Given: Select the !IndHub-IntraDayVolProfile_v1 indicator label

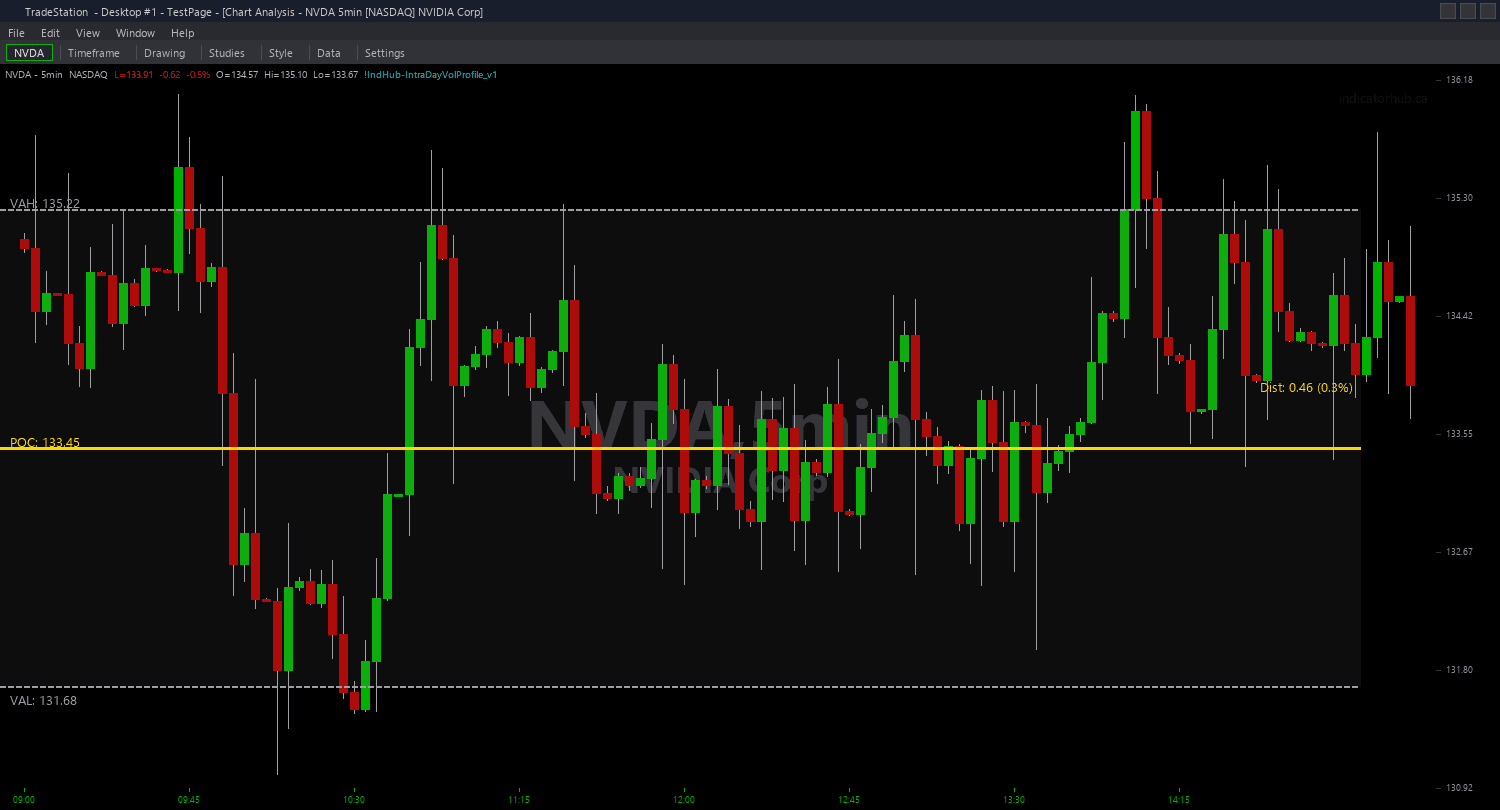Looking at the screenshot, I should coord(430,73).
